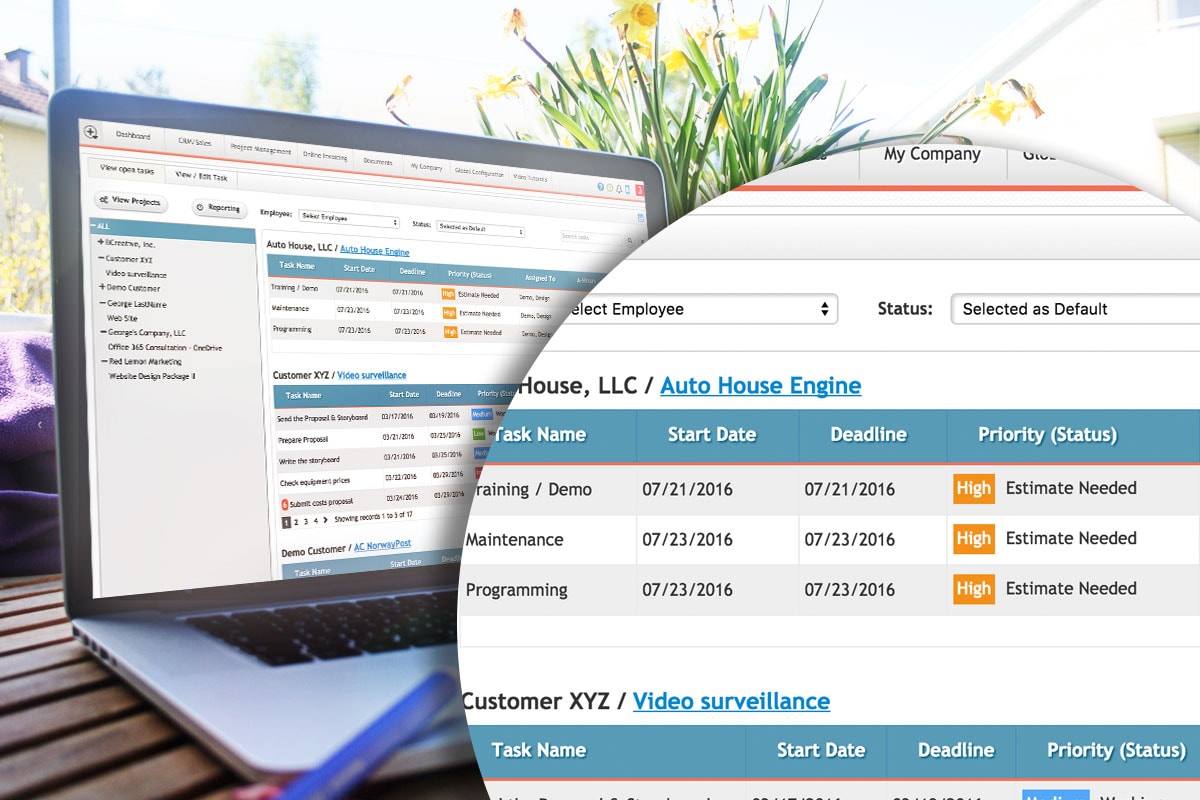The width and height of the screenshot is (1200, 800).
Task: Open the Select Employee dropdown on the laptop screen
Action: [349, 221]
